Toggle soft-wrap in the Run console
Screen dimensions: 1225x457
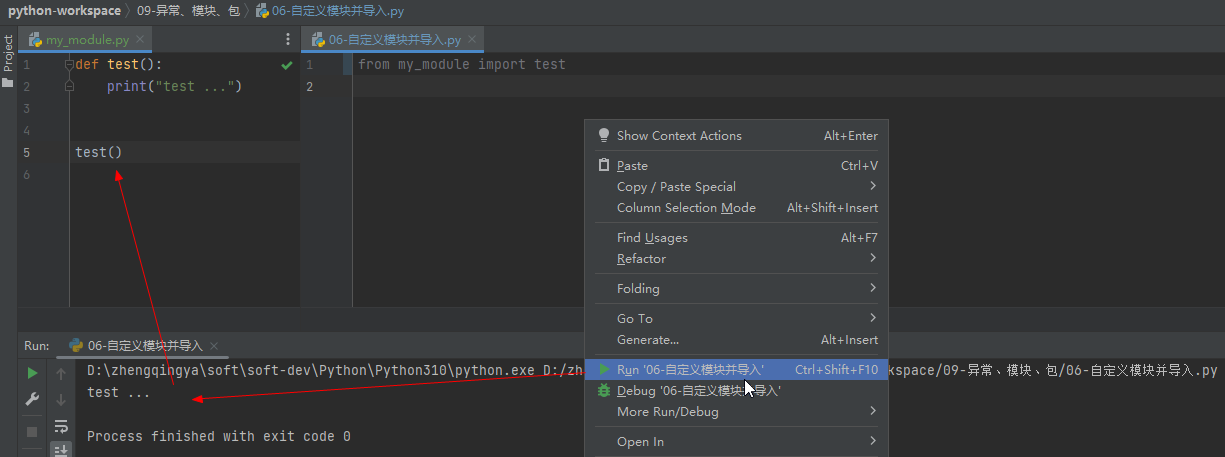click(x=61, y=427)
